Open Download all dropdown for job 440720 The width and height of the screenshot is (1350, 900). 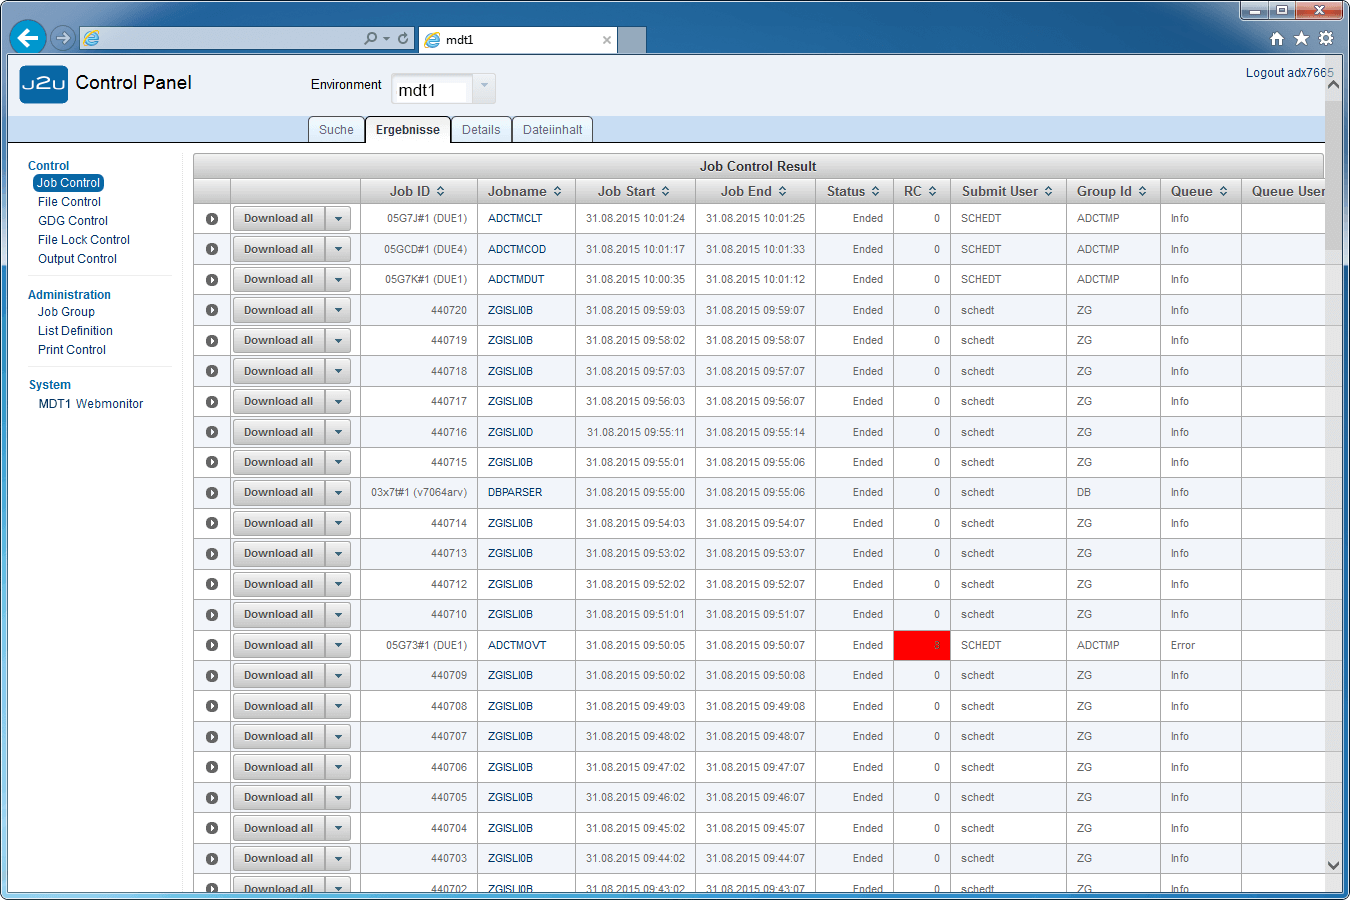pos(338,310)
